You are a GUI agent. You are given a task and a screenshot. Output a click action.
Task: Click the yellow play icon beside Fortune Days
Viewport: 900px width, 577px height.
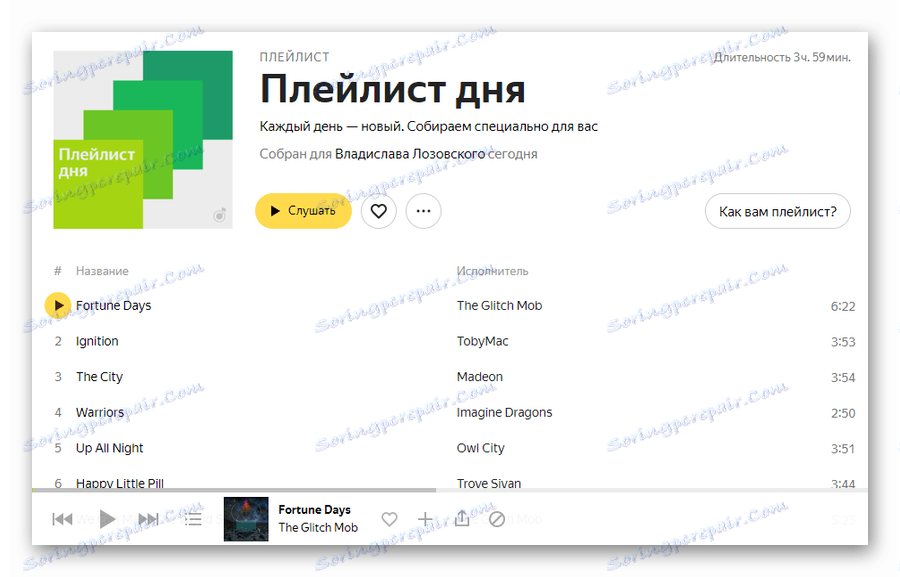tap(57, 305)
